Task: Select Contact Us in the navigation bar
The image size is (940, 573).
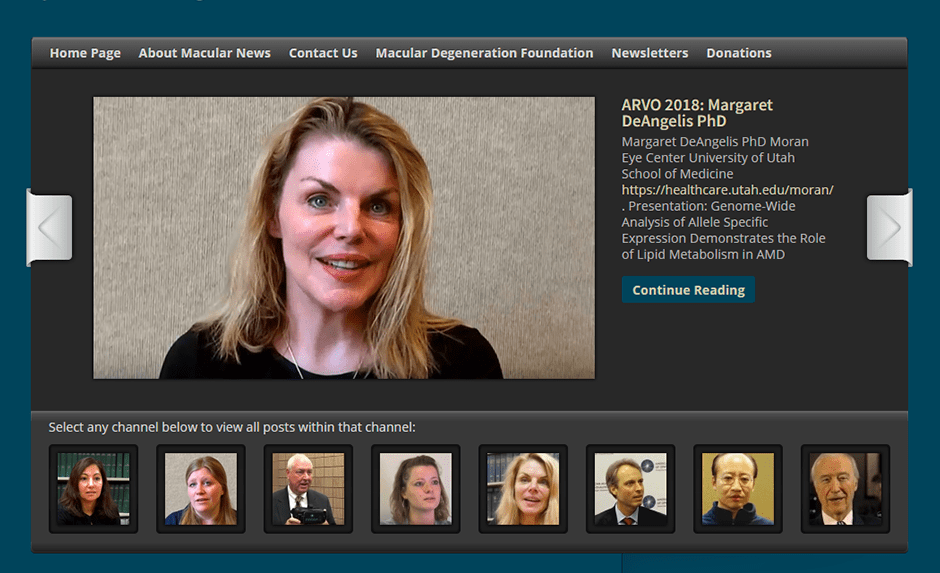Action: (323, 53)
